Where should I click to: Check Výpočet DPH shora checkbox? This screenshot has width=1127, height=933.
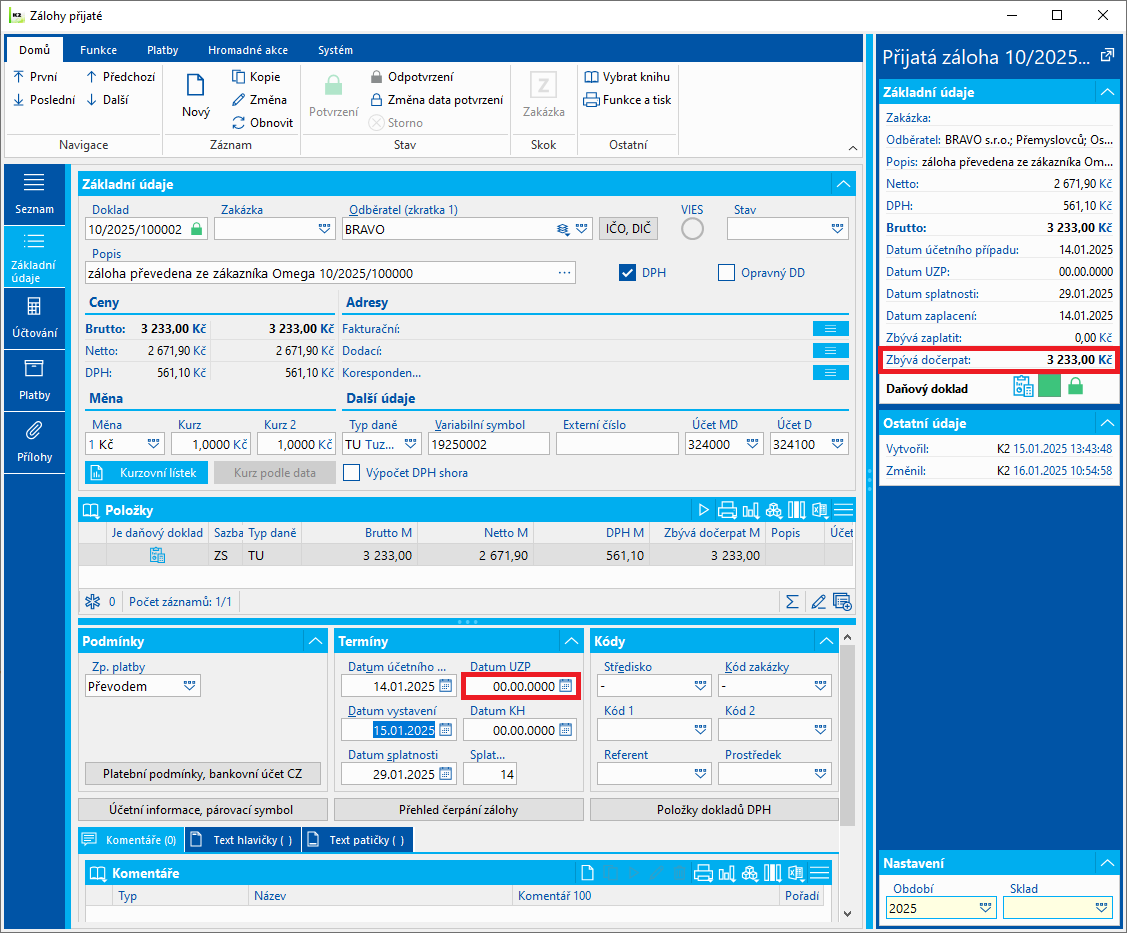click(352, 473)
